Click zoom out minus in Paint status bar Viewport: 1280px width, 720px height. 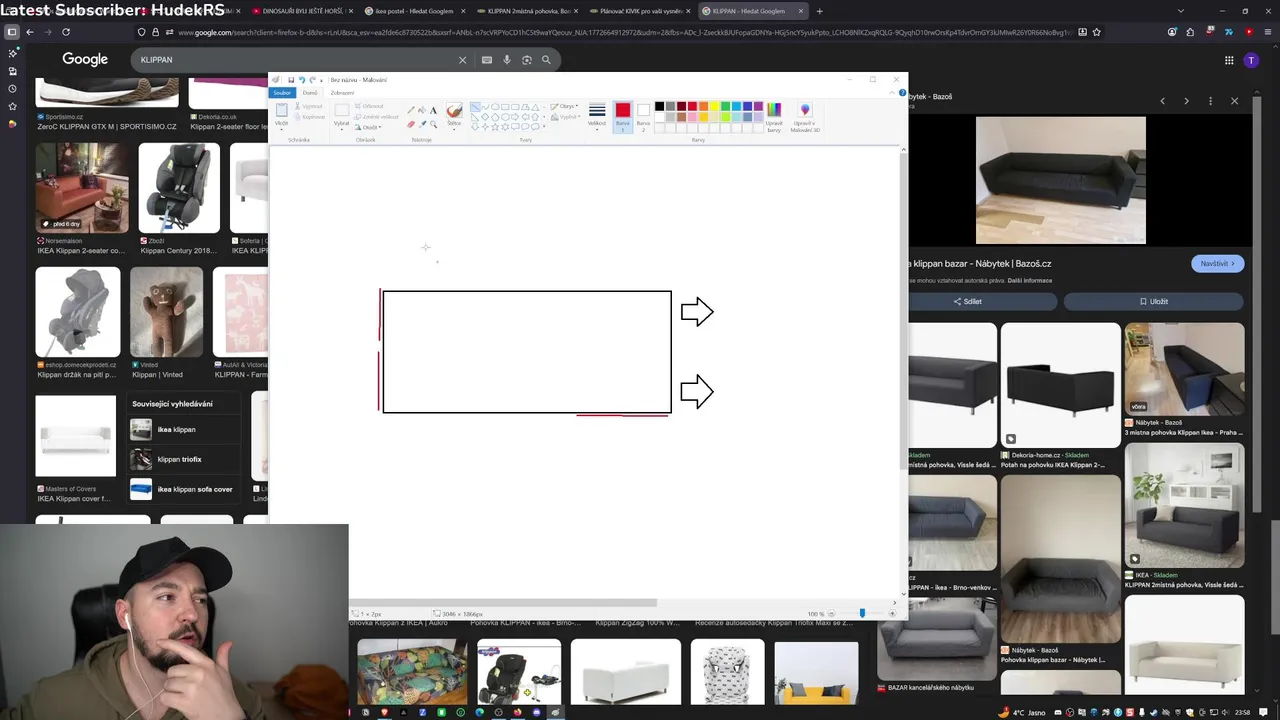click(x=831, y=614)
